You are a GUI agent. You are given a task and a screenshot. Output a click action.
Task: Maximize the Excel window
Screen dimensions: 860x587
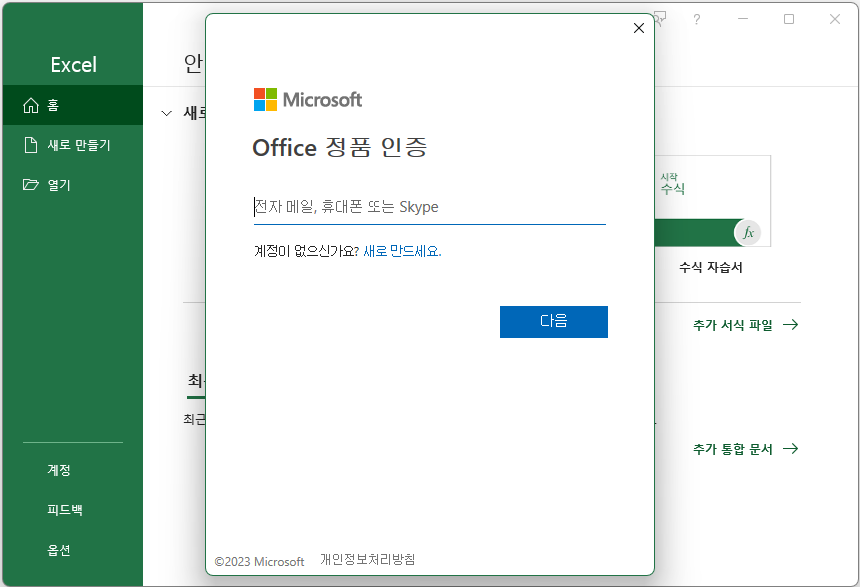[789, 19]
